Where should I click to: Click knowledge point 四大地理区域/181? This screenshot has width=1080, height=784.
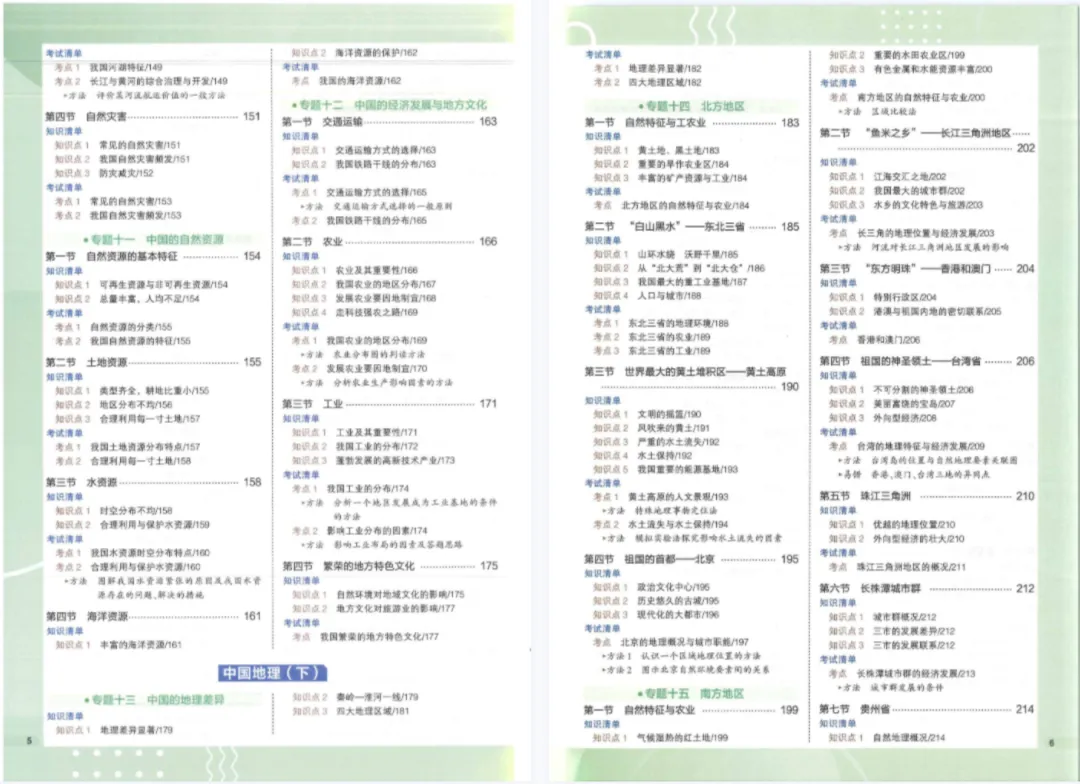click(373, 710)
